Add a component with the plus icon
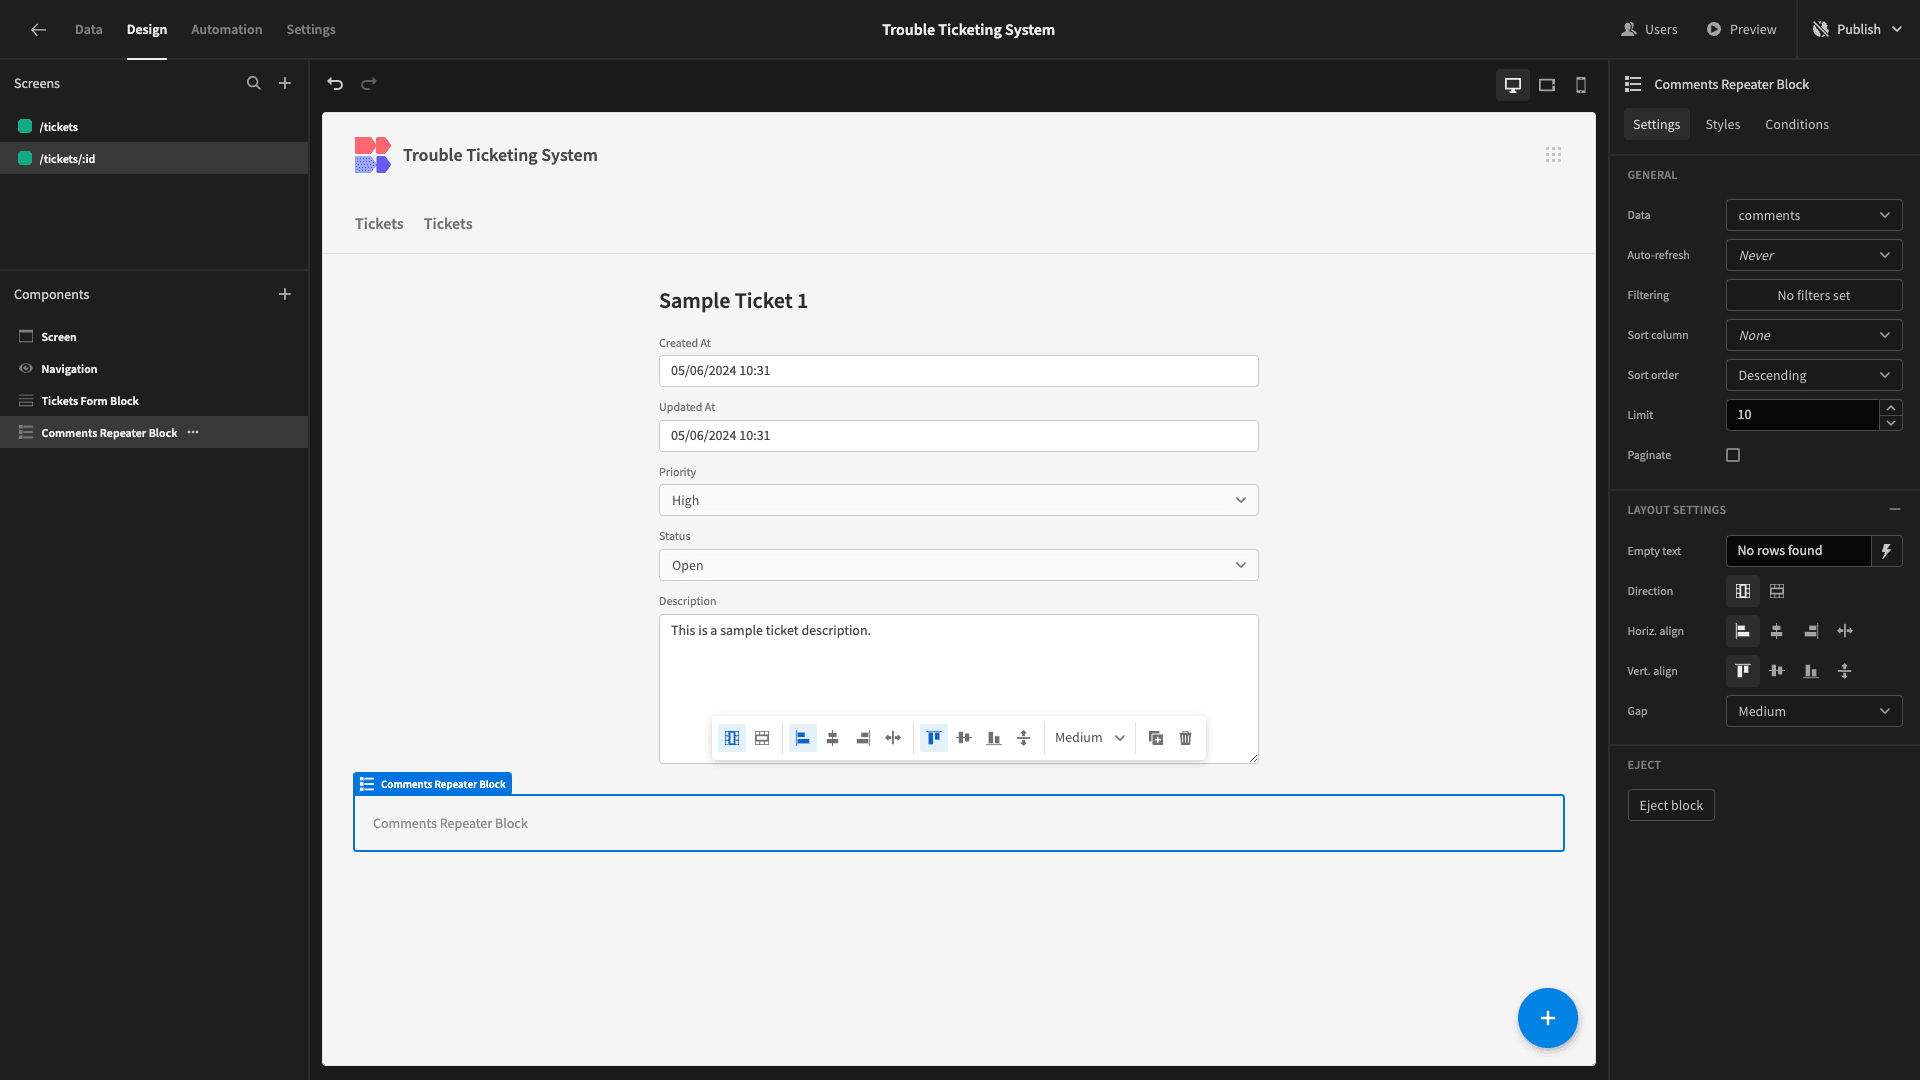 pos(285,294)
